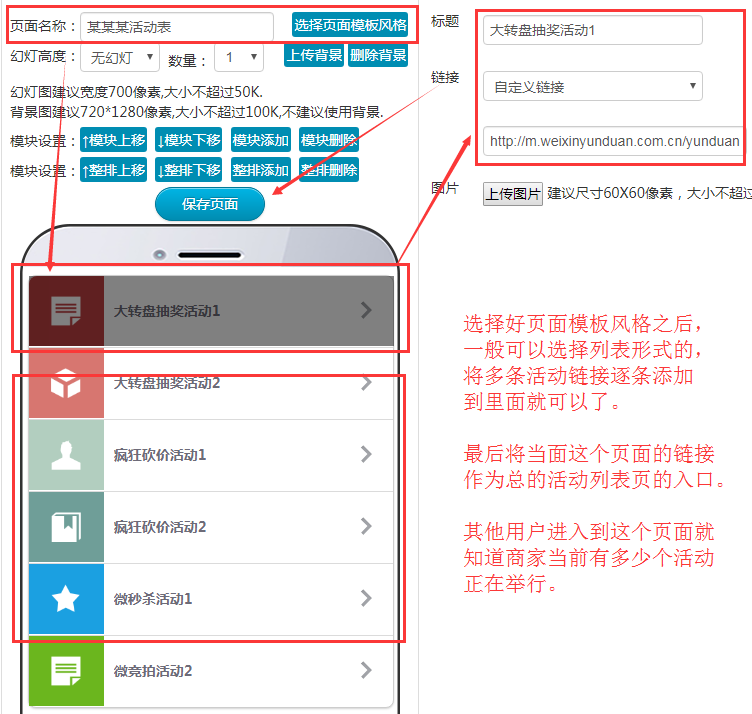Expand the 自定义链接 link type dropdown

[x=593, y=87]
